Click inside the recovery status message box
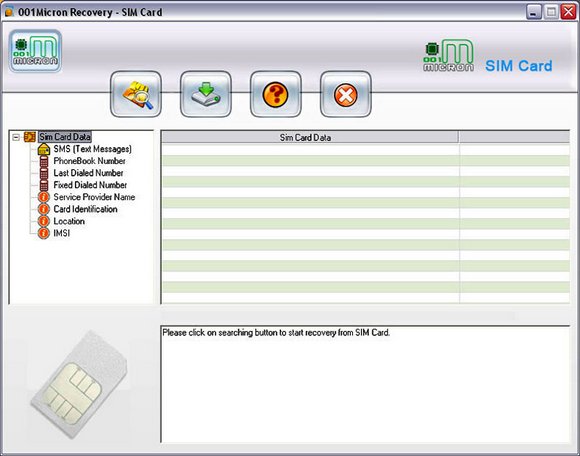The height and width of the screenshot is (456, 580). pyautogui.click(x=365, y=384)
